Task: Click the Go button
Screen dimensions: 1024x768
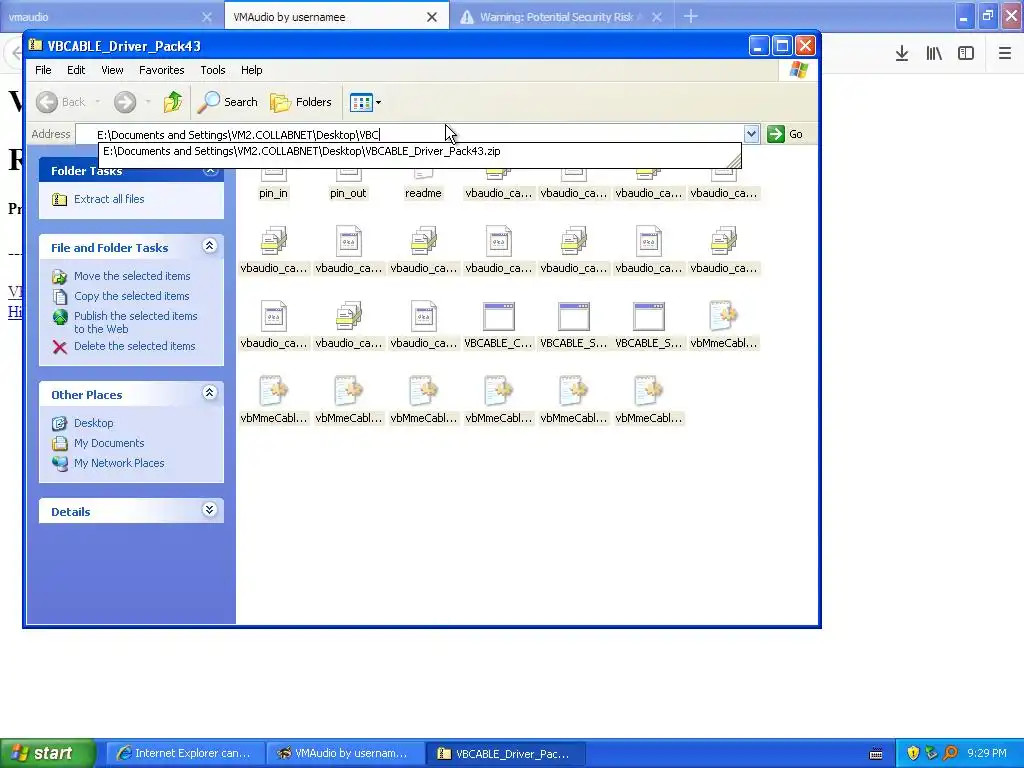Action: tap(785, 134)
